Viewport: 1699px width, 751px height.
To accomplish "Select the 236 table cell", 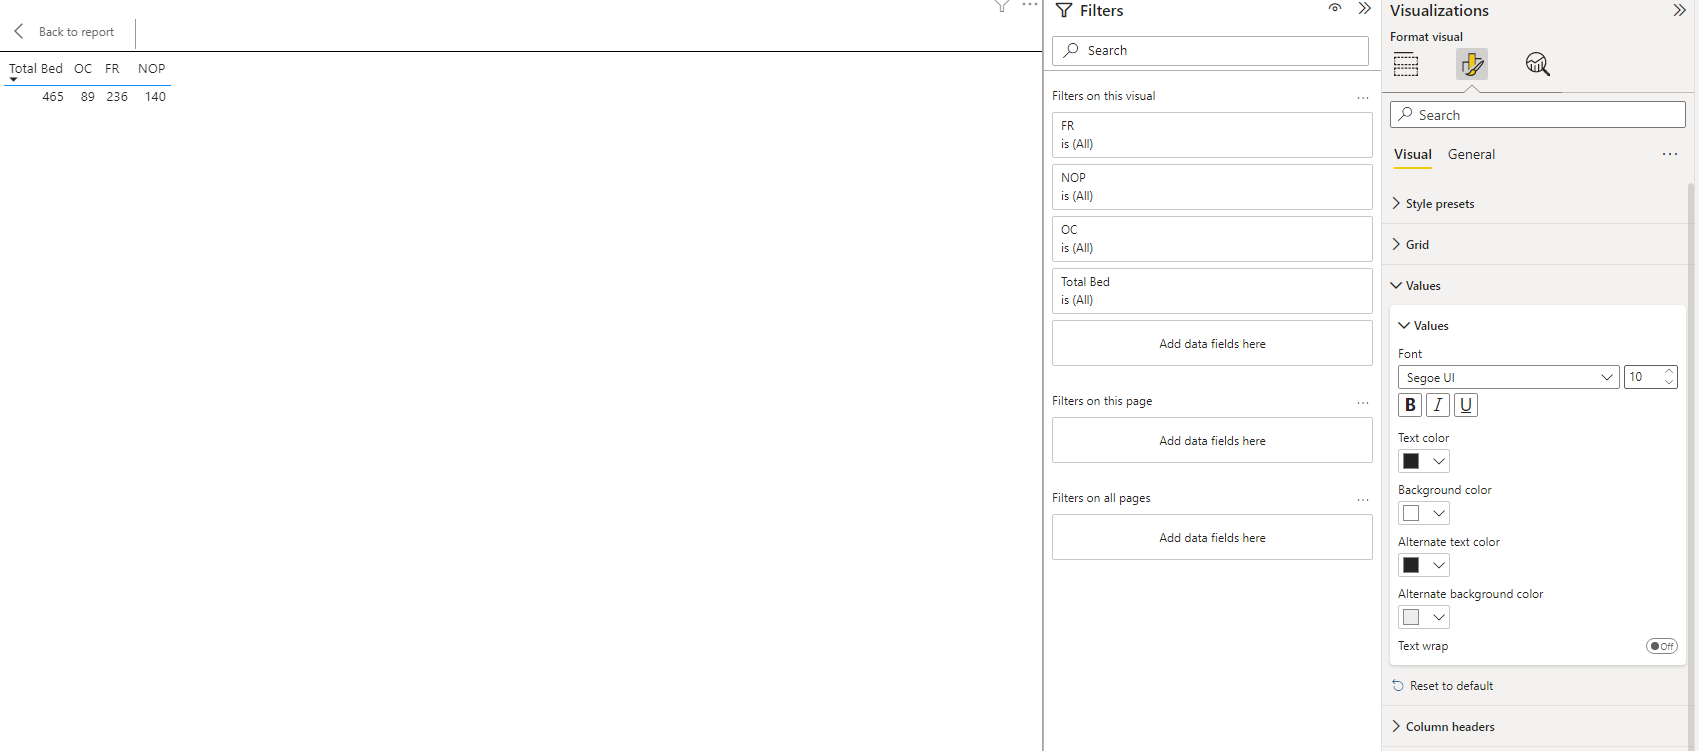I will coord(117,97).
